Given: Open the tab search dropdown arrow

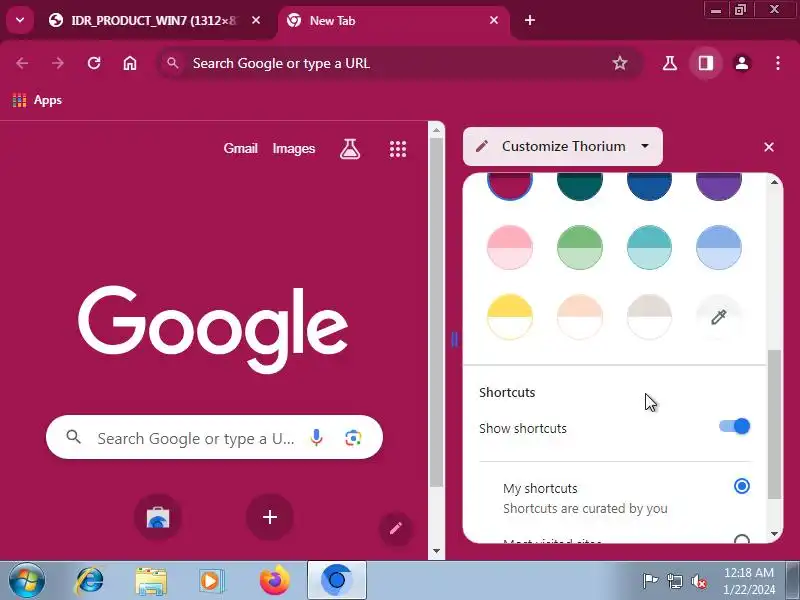Looking at the screenshot, I should (20, 20).
